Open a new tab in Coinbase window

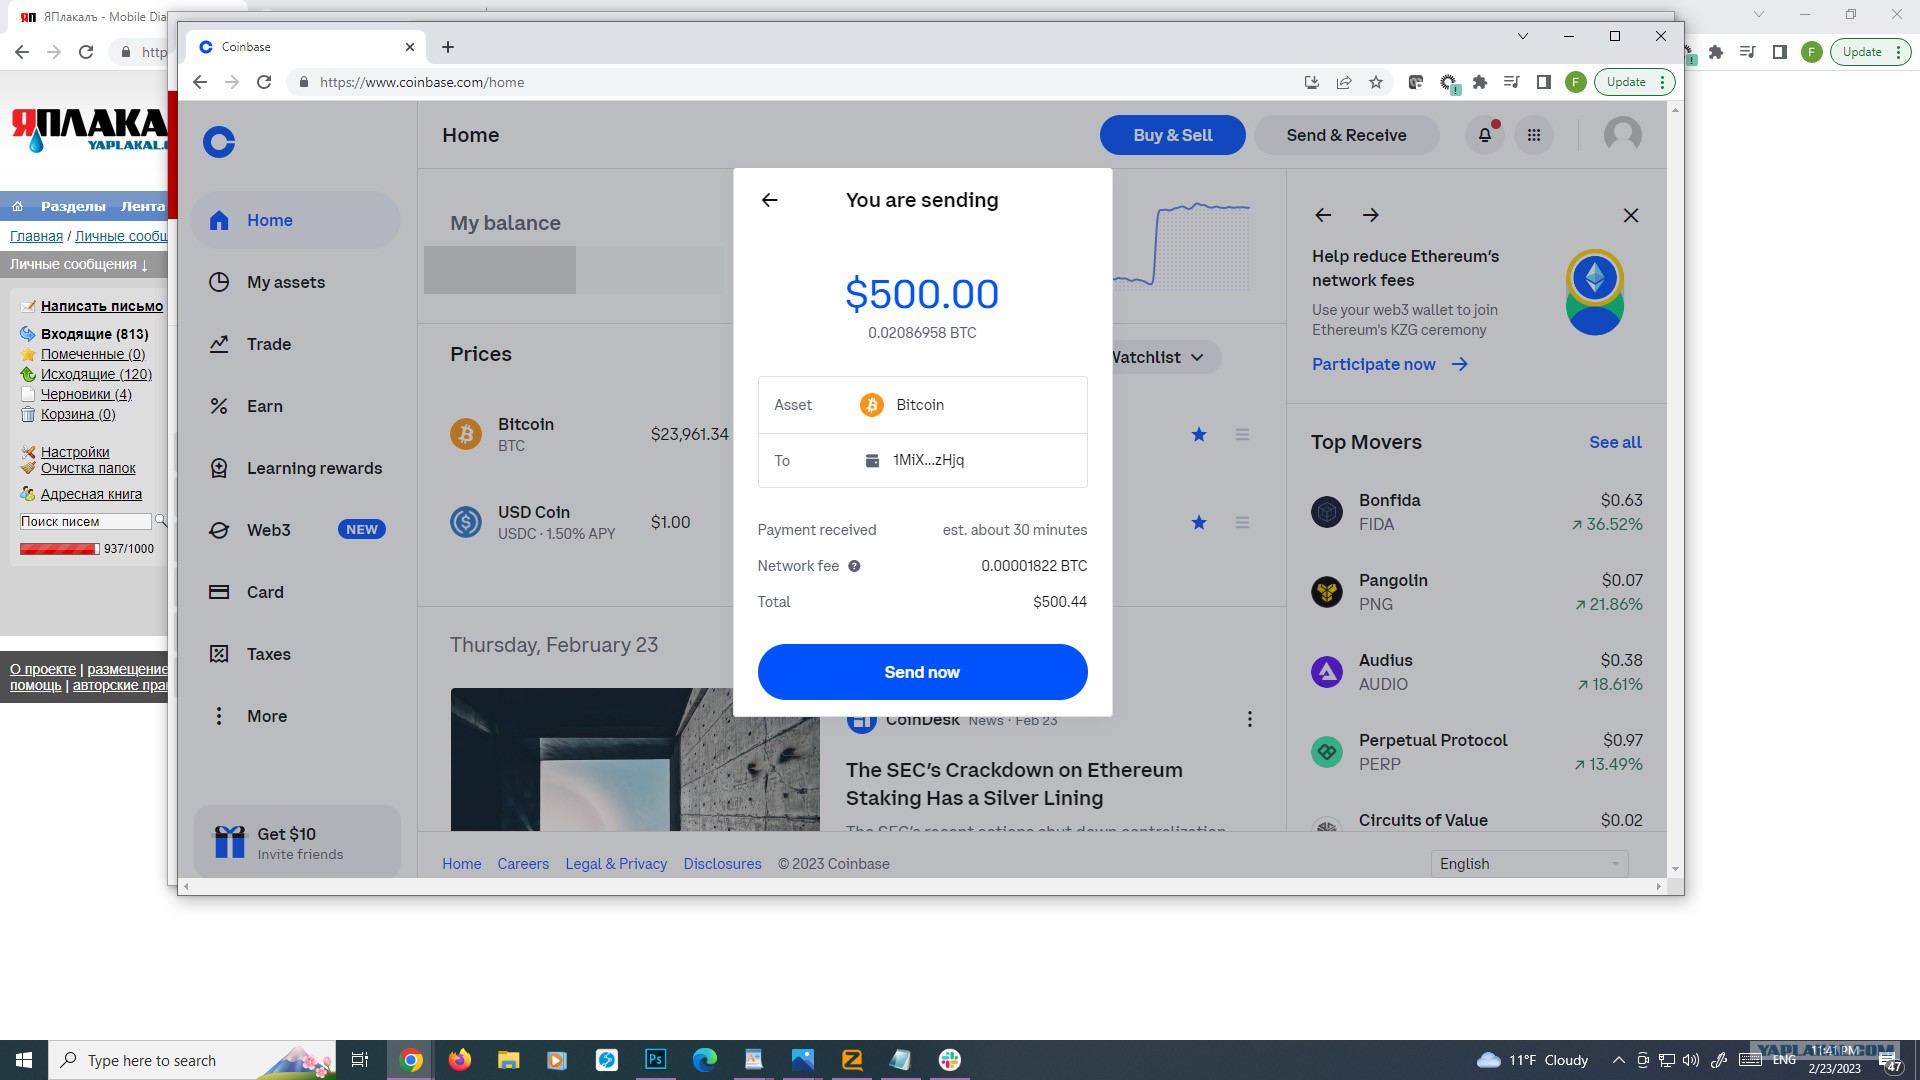pos(447,47)
